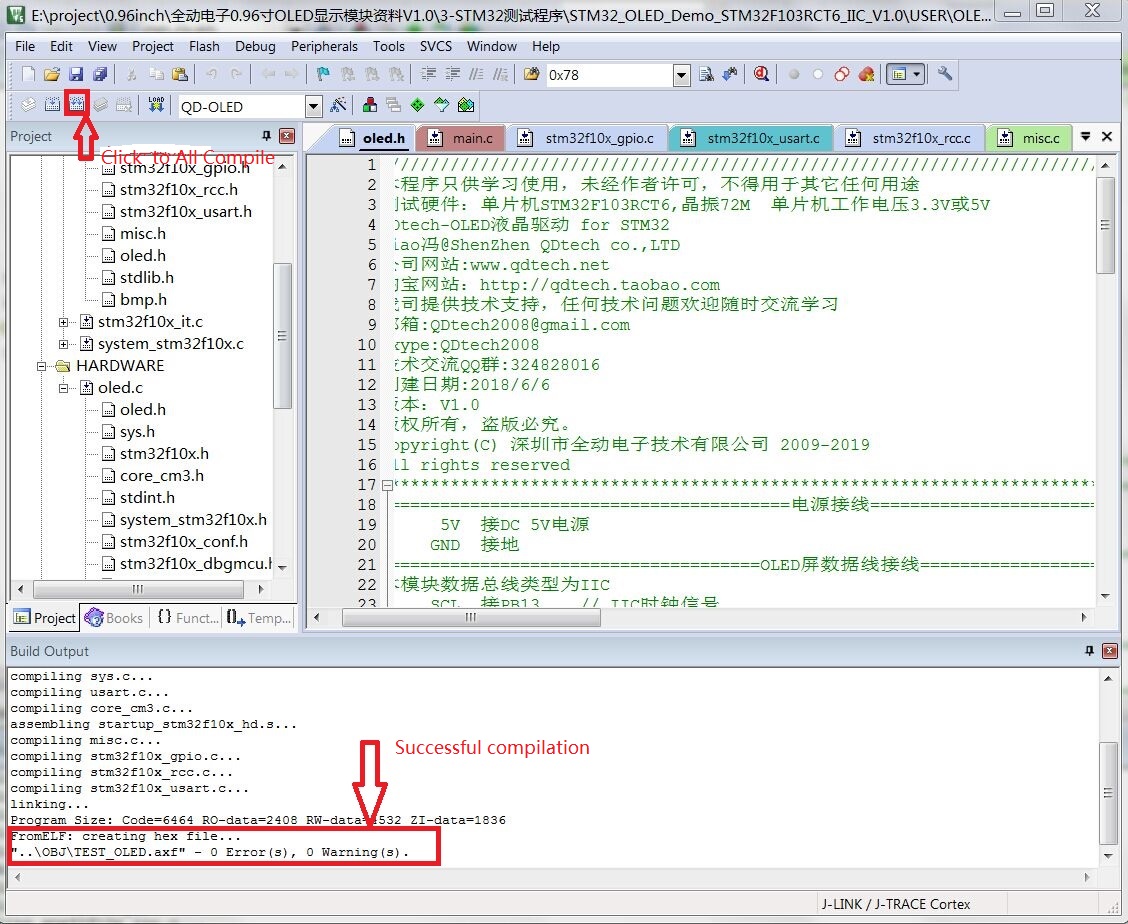Viewport: 1128px width, 924px height.
Task: Click the Open file folder icon
Action: point(52,74)
